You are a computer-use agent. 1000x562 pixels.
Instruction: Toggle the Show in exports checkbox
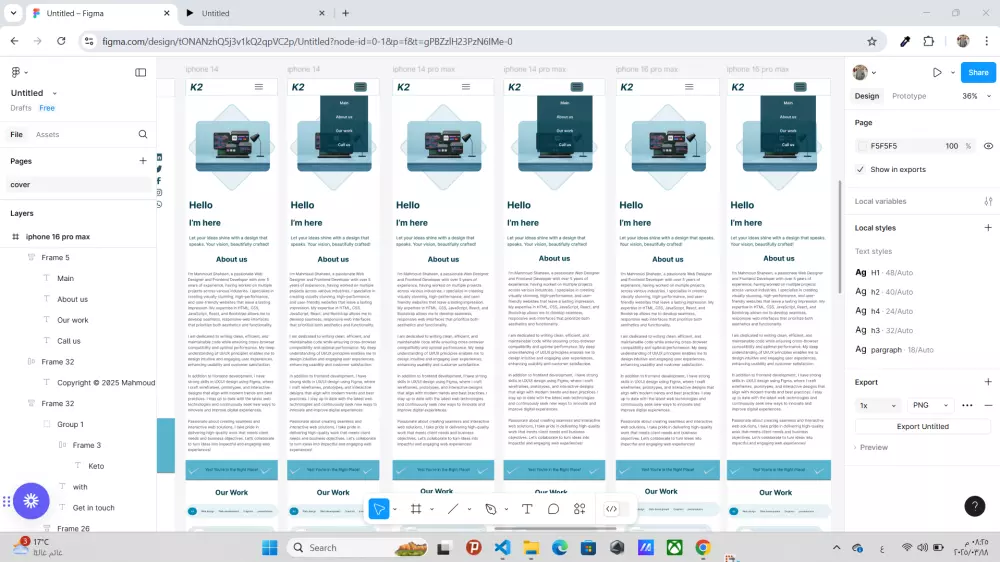click(860, 170)
